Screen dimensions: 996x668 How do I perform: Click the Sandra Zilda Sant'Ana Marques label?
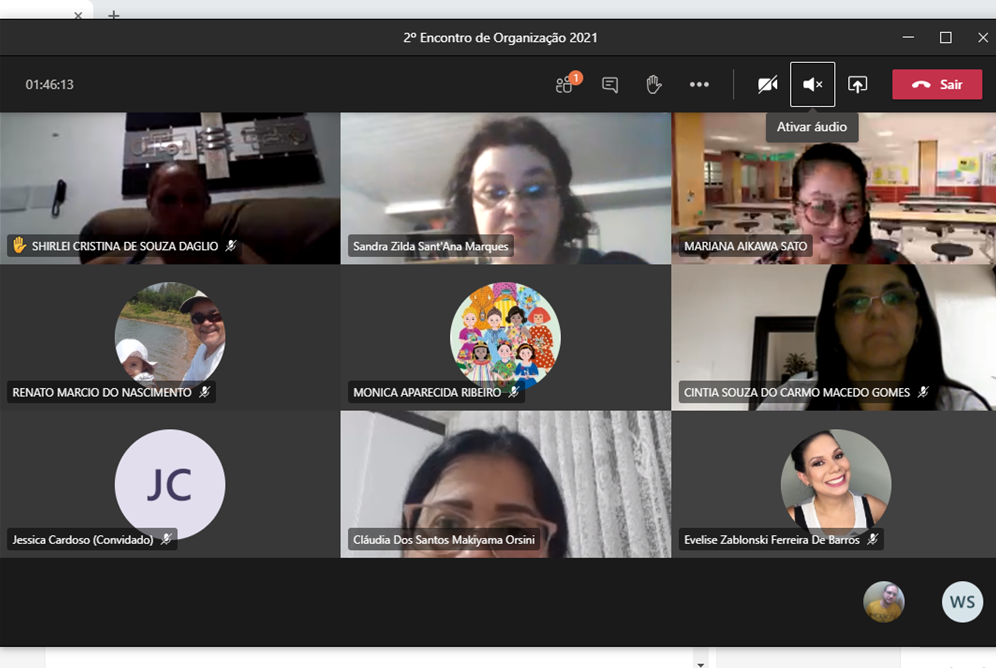431,246
